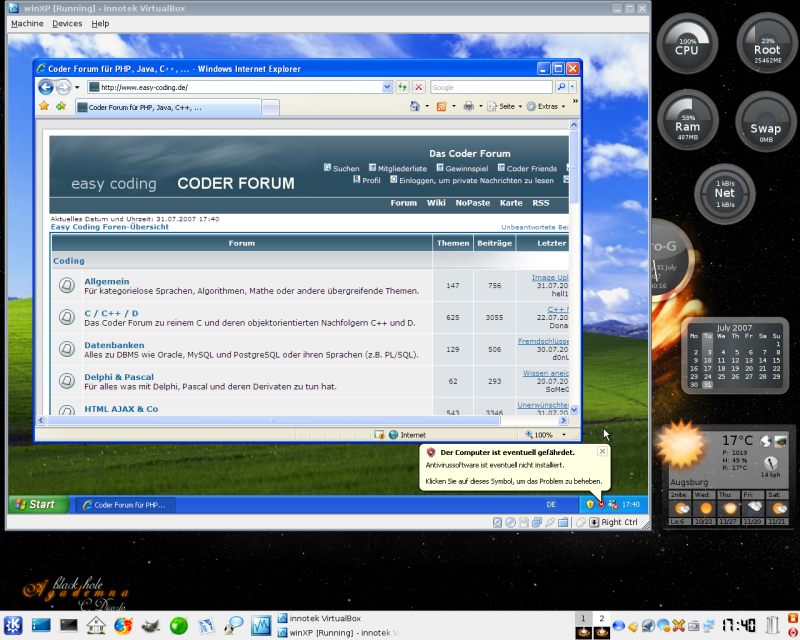This screenshot has height=640, width=800.
Task: Dismiss the security warning balloon
Action: tap(602, 452)
